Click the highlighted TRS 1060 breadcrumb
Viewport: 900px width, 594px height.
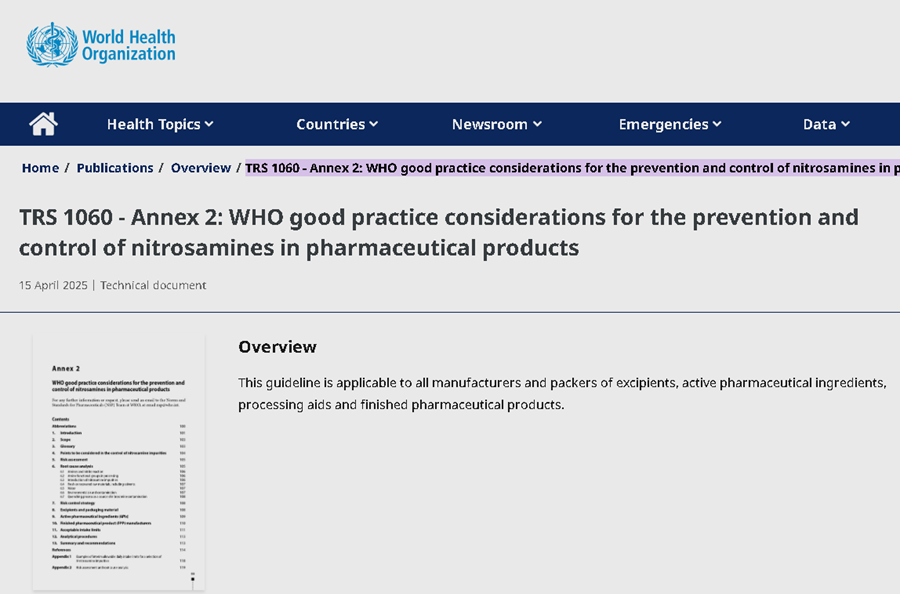572,168
